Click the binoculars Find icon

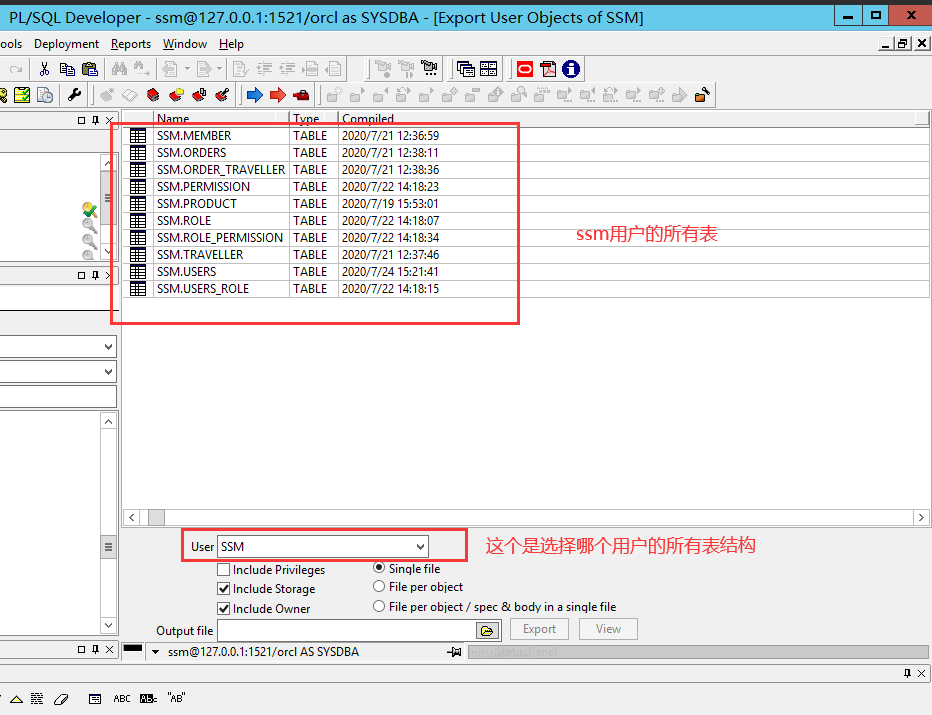click(x=119, y=70)
